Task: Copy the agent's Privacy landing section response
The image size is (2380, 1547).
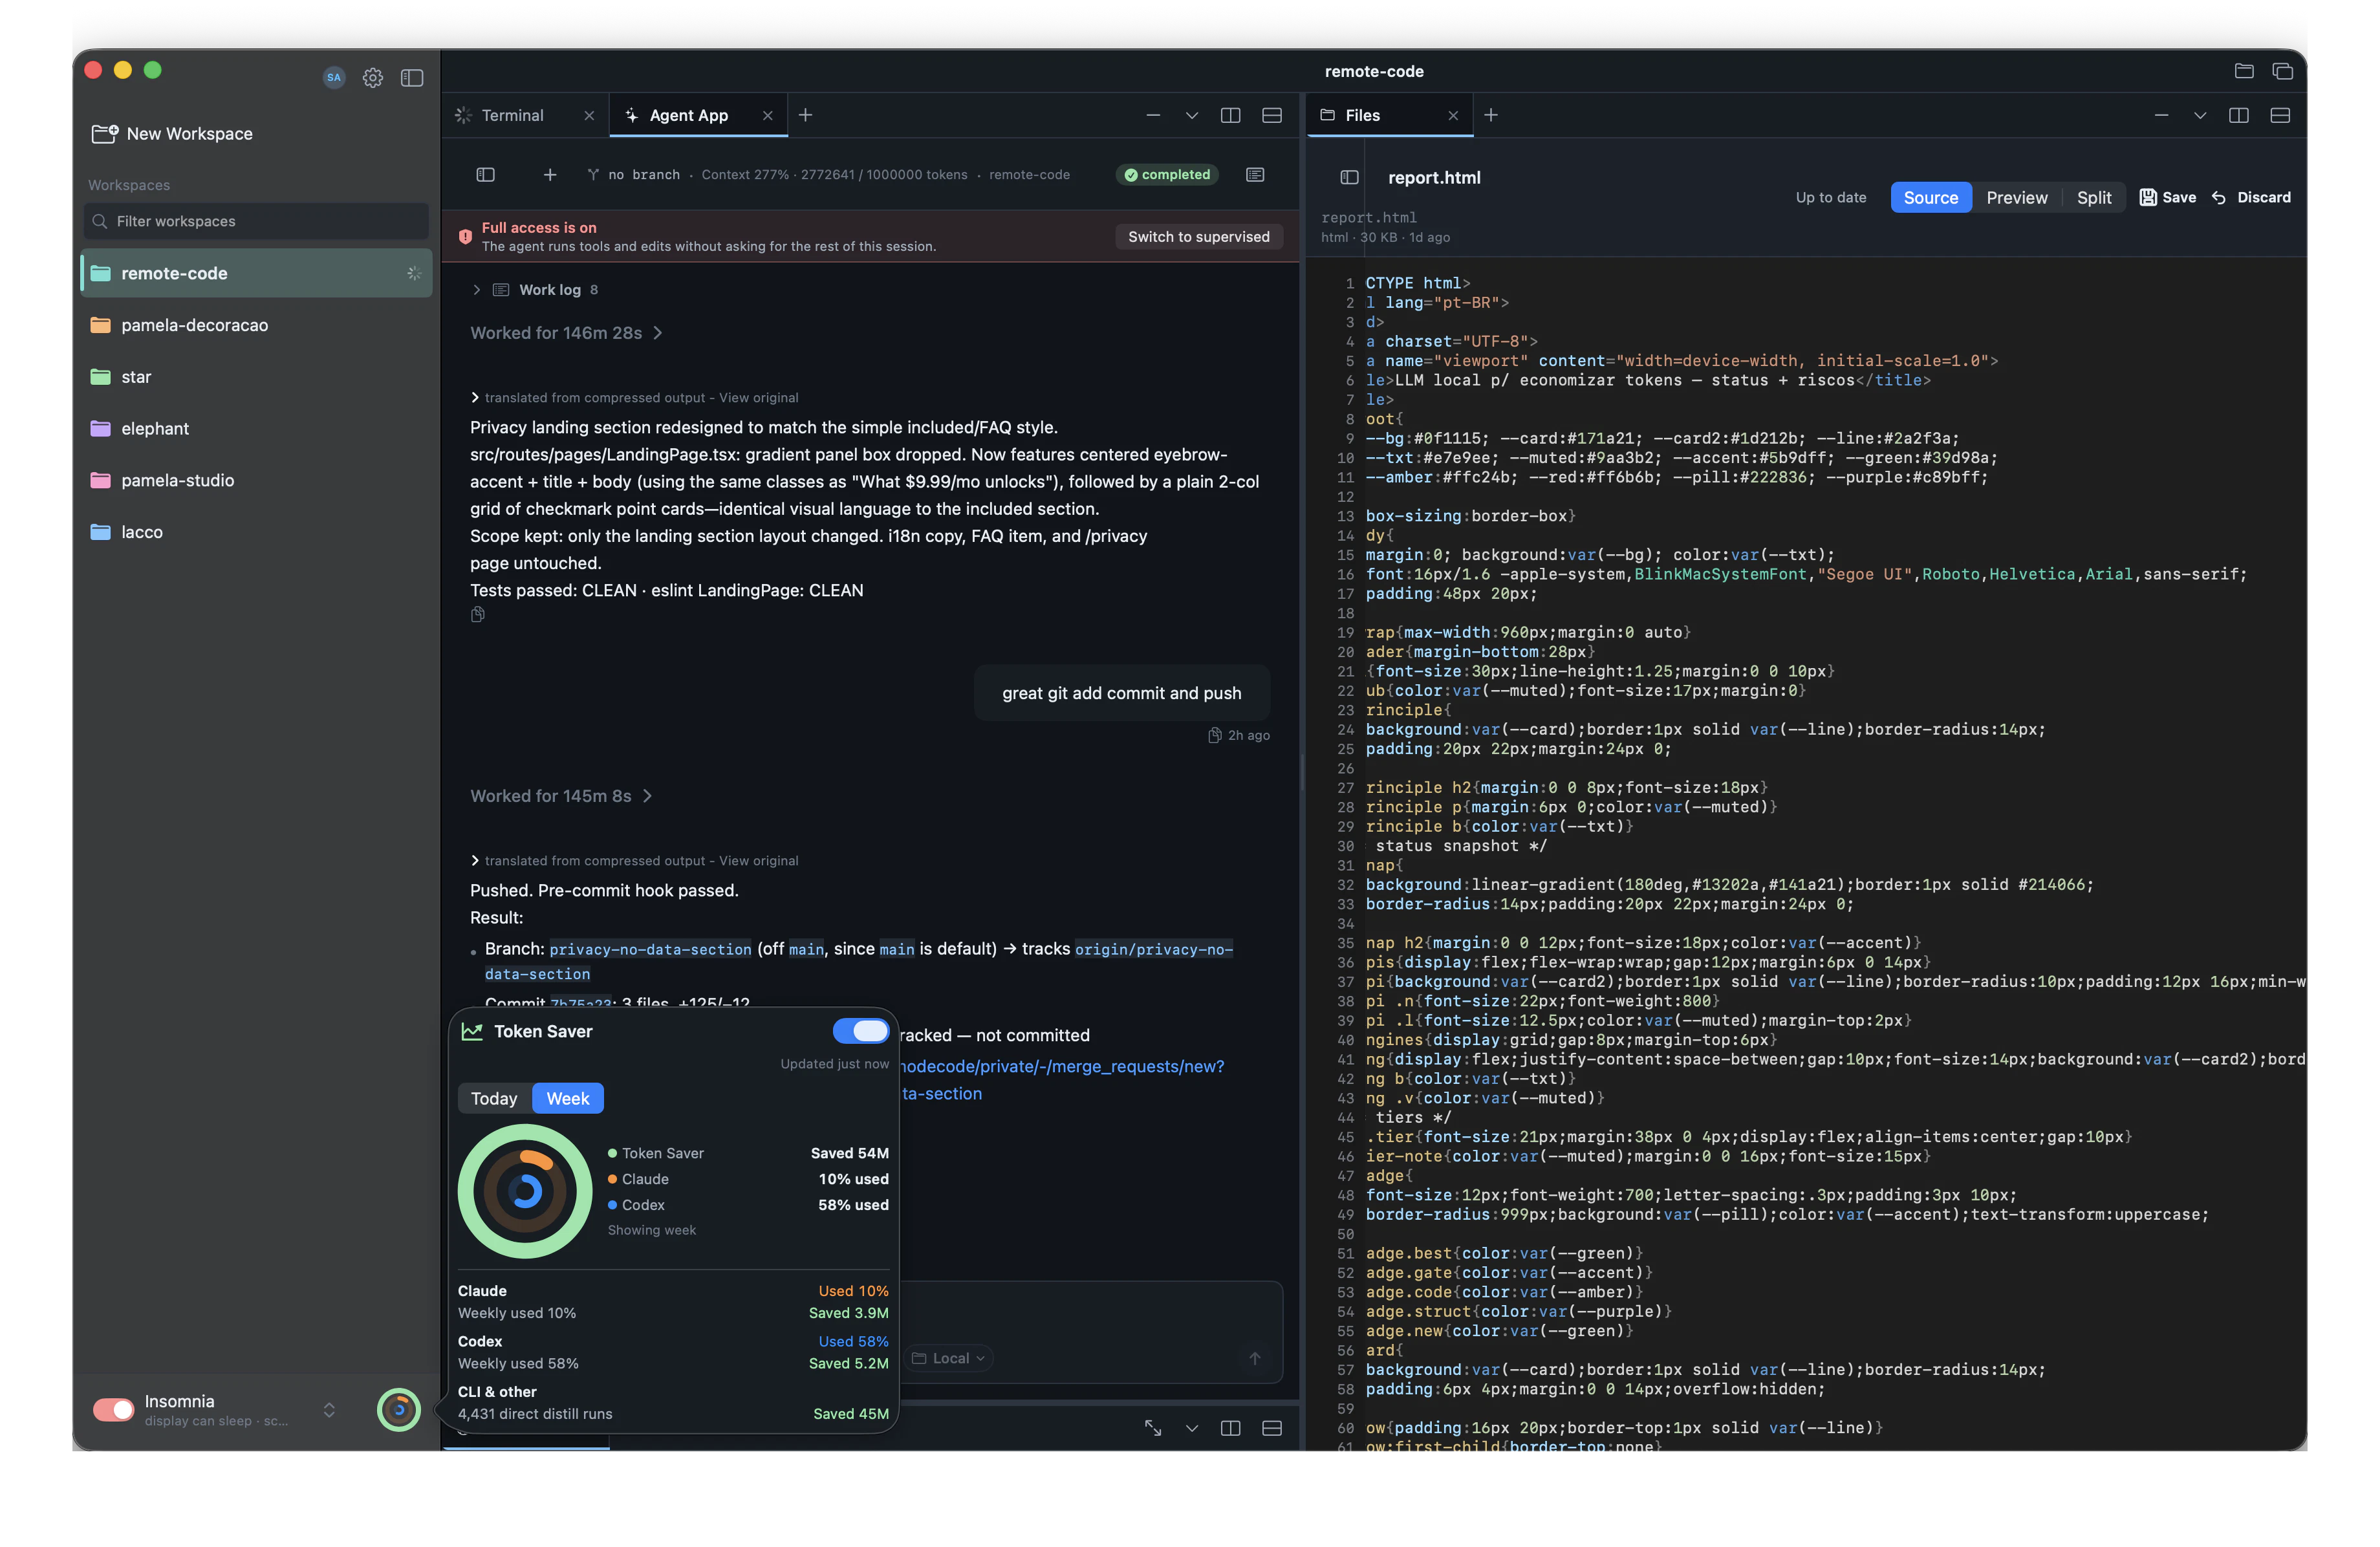Action: click(478, 615)
